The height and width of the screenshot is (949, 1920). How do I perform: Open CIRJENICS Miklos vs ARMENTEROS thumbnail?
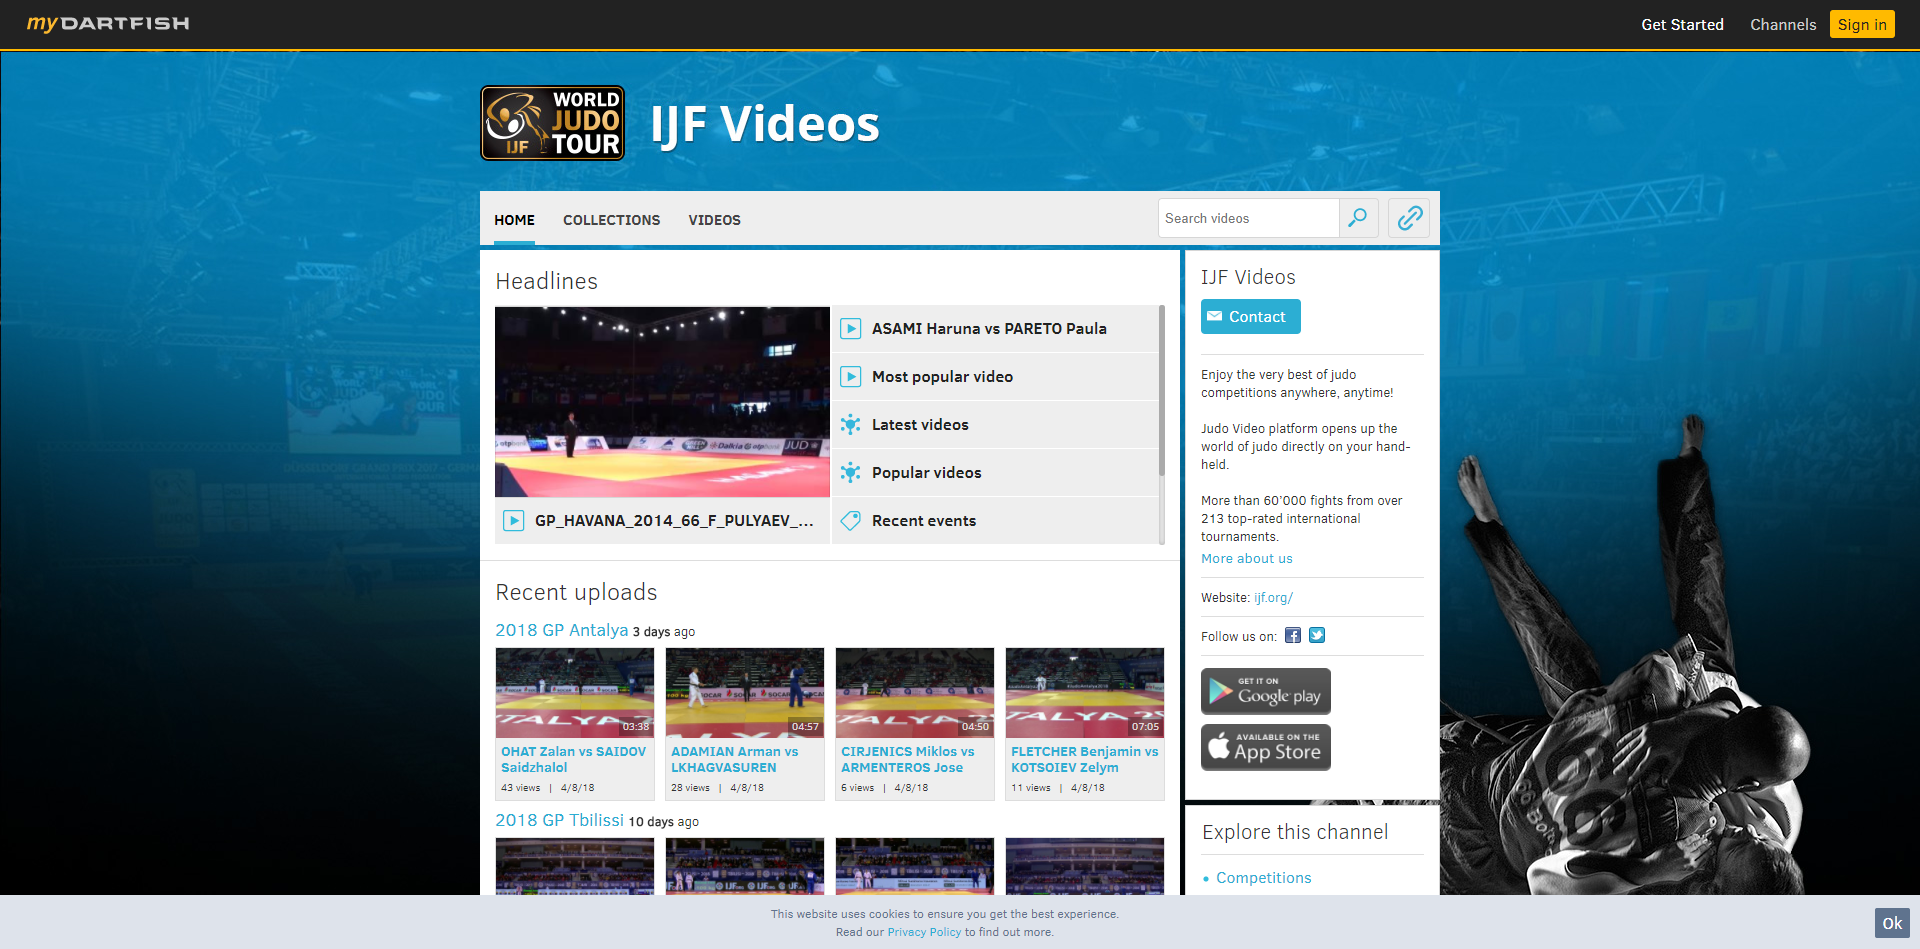pyautogui.click(x=915, y=693)
